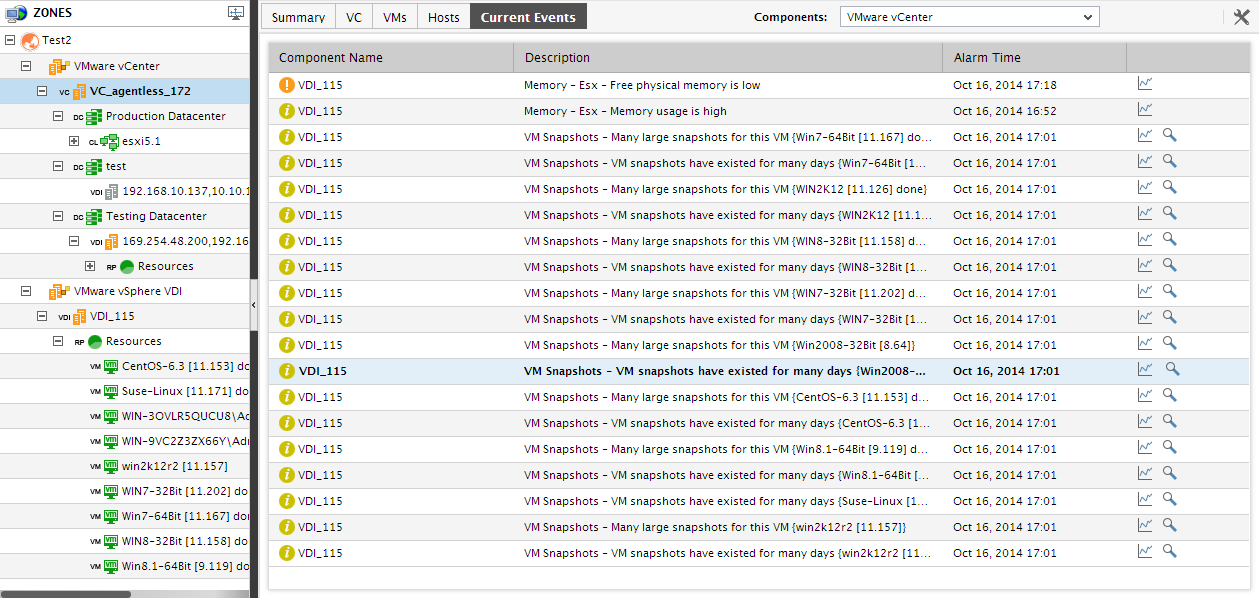The image size is (1259, 598).
Task: Collapse the Test2 zone node
Action: (x=10, y=41)
